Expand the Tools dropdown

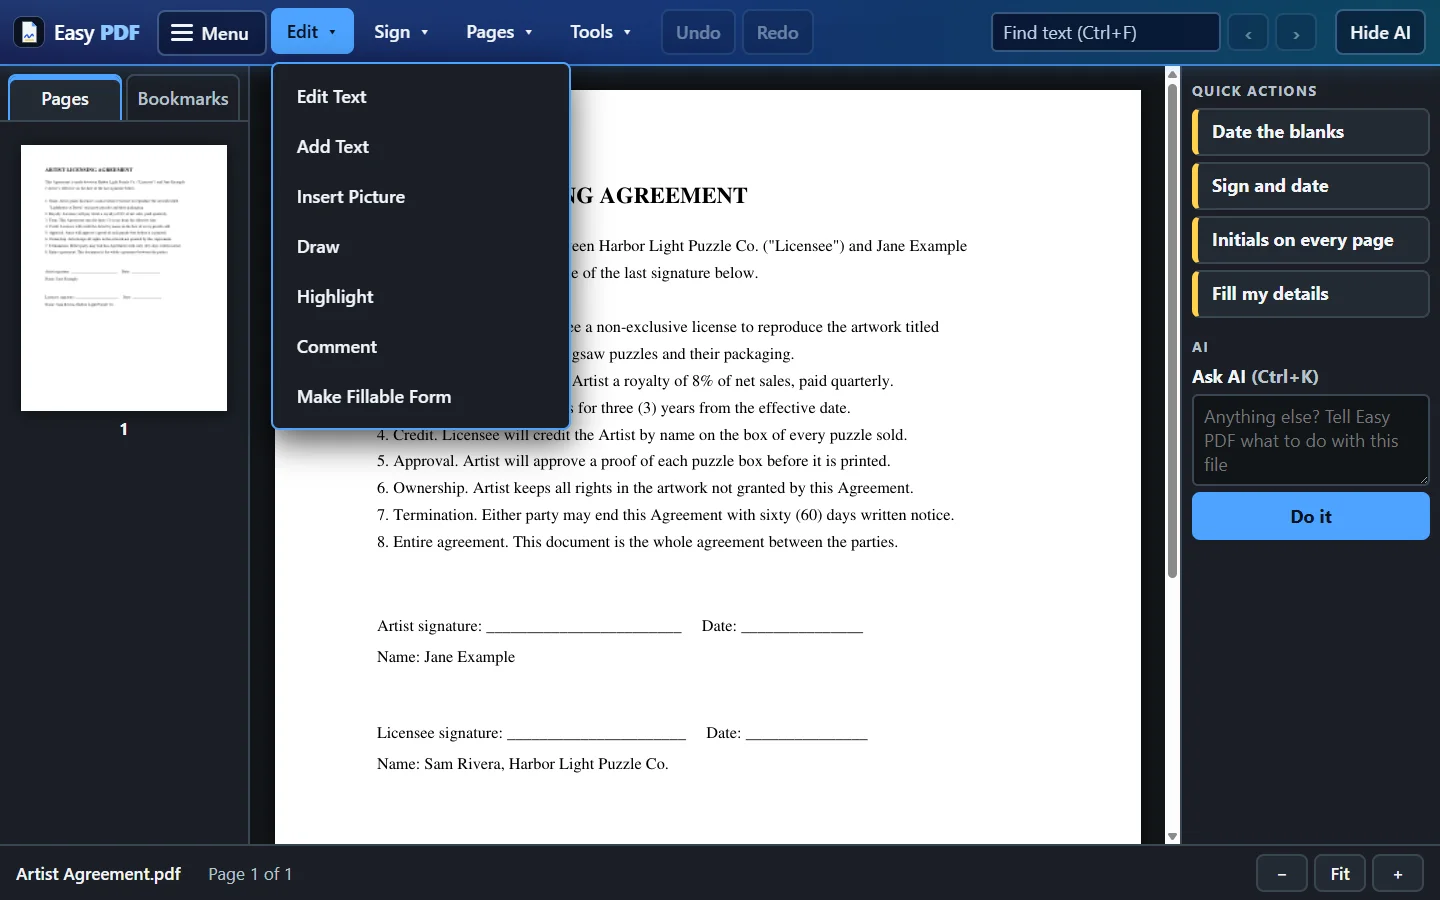coord(600,32)
